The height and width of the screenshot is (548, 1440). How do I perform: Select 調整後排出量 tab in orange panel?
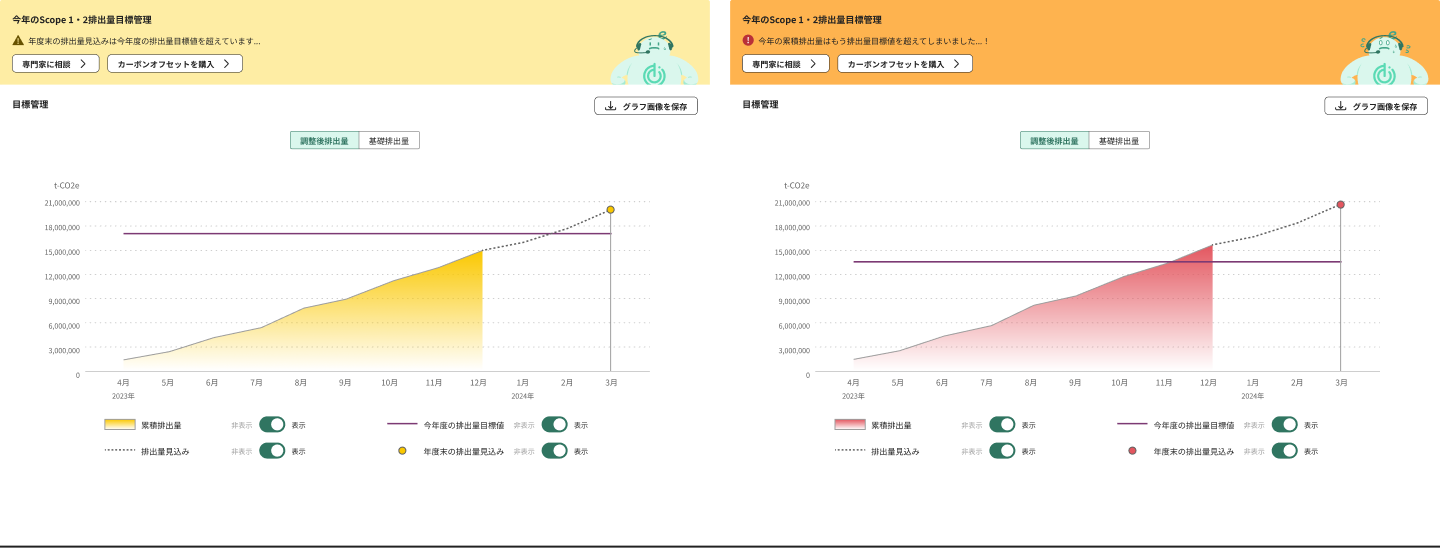(x=1054, y=141)
